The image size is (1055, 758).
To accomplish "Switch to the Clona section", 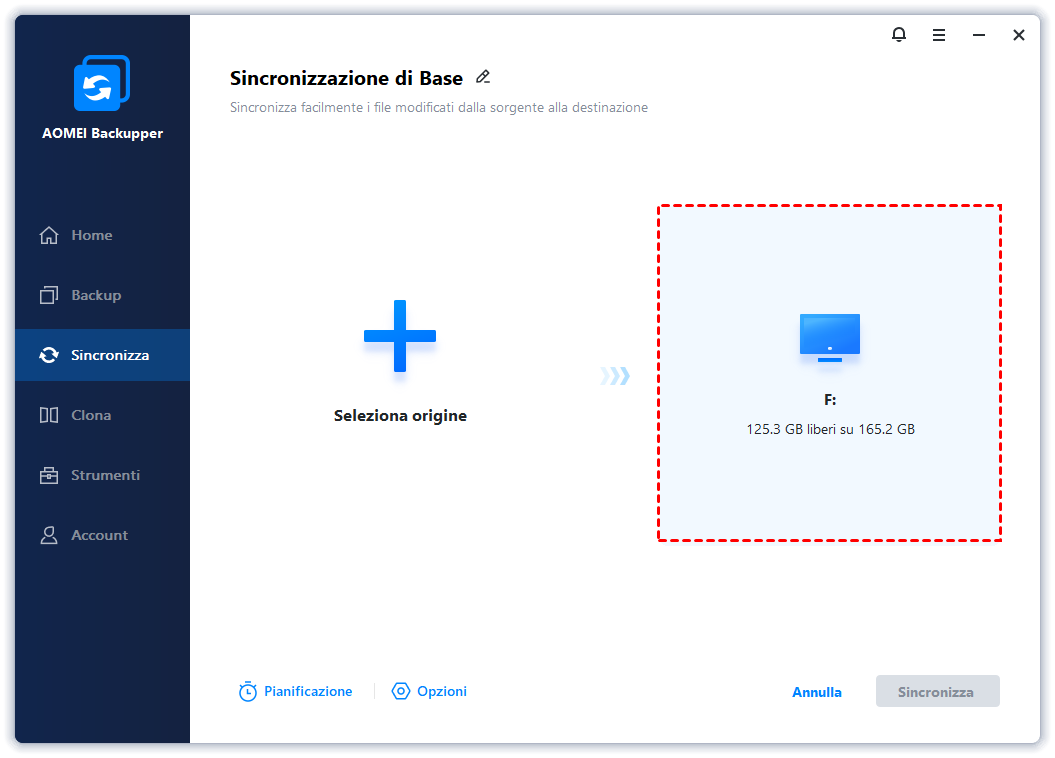I will (90, 415).
